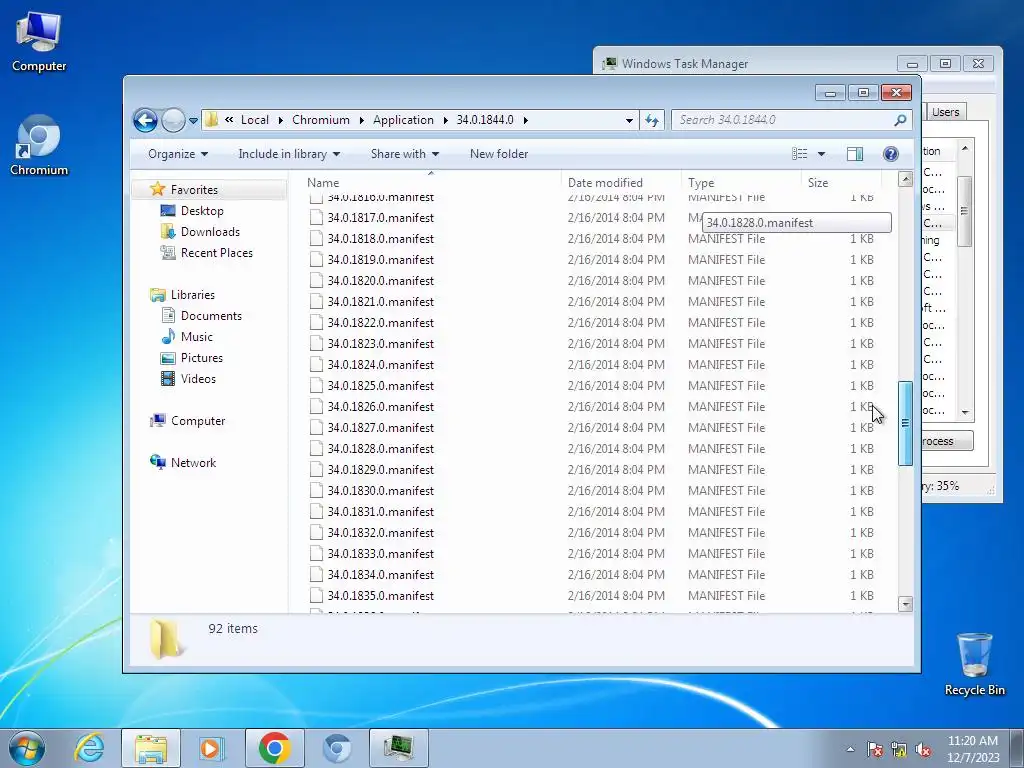Select file 34.0.1829.0.manifest
The width and height of the screenshot is (1024, 768).
pyautogui.click(x=381, y=470)
